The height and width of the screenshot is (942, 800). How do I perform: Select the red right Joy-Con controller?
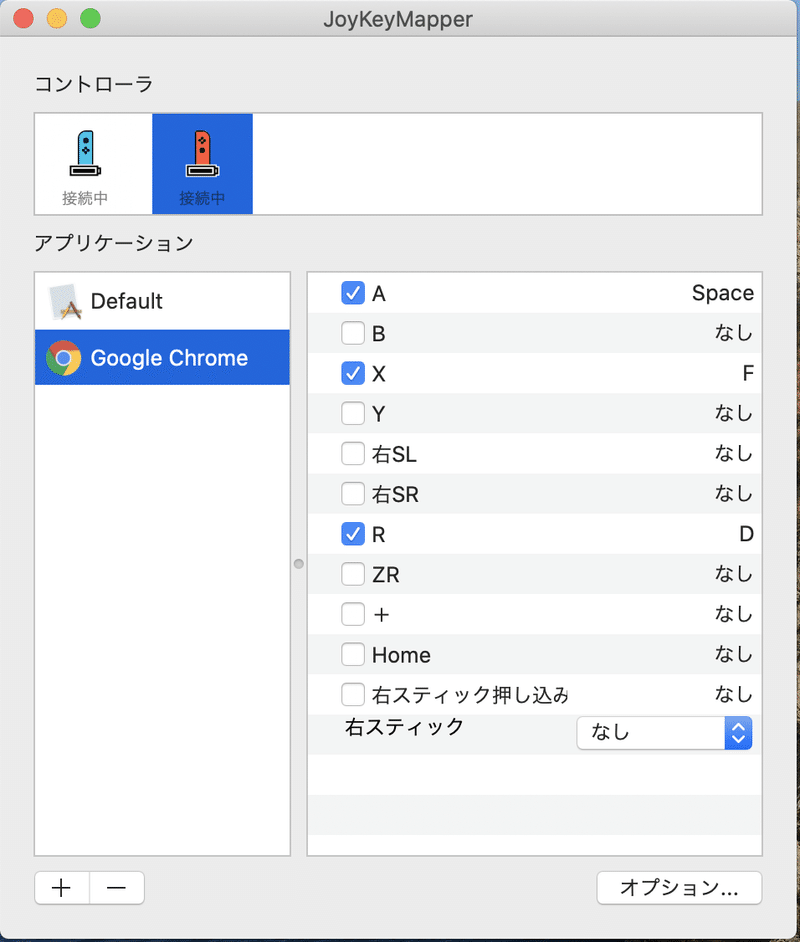(x=202, y=163)
